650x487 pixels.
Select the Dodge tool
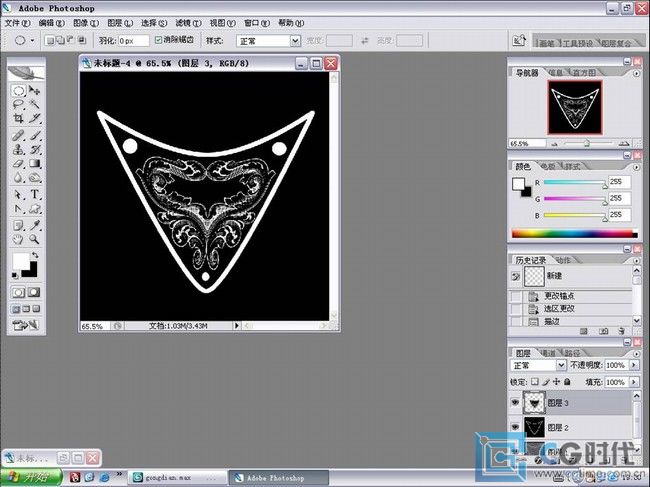point(34,178)
